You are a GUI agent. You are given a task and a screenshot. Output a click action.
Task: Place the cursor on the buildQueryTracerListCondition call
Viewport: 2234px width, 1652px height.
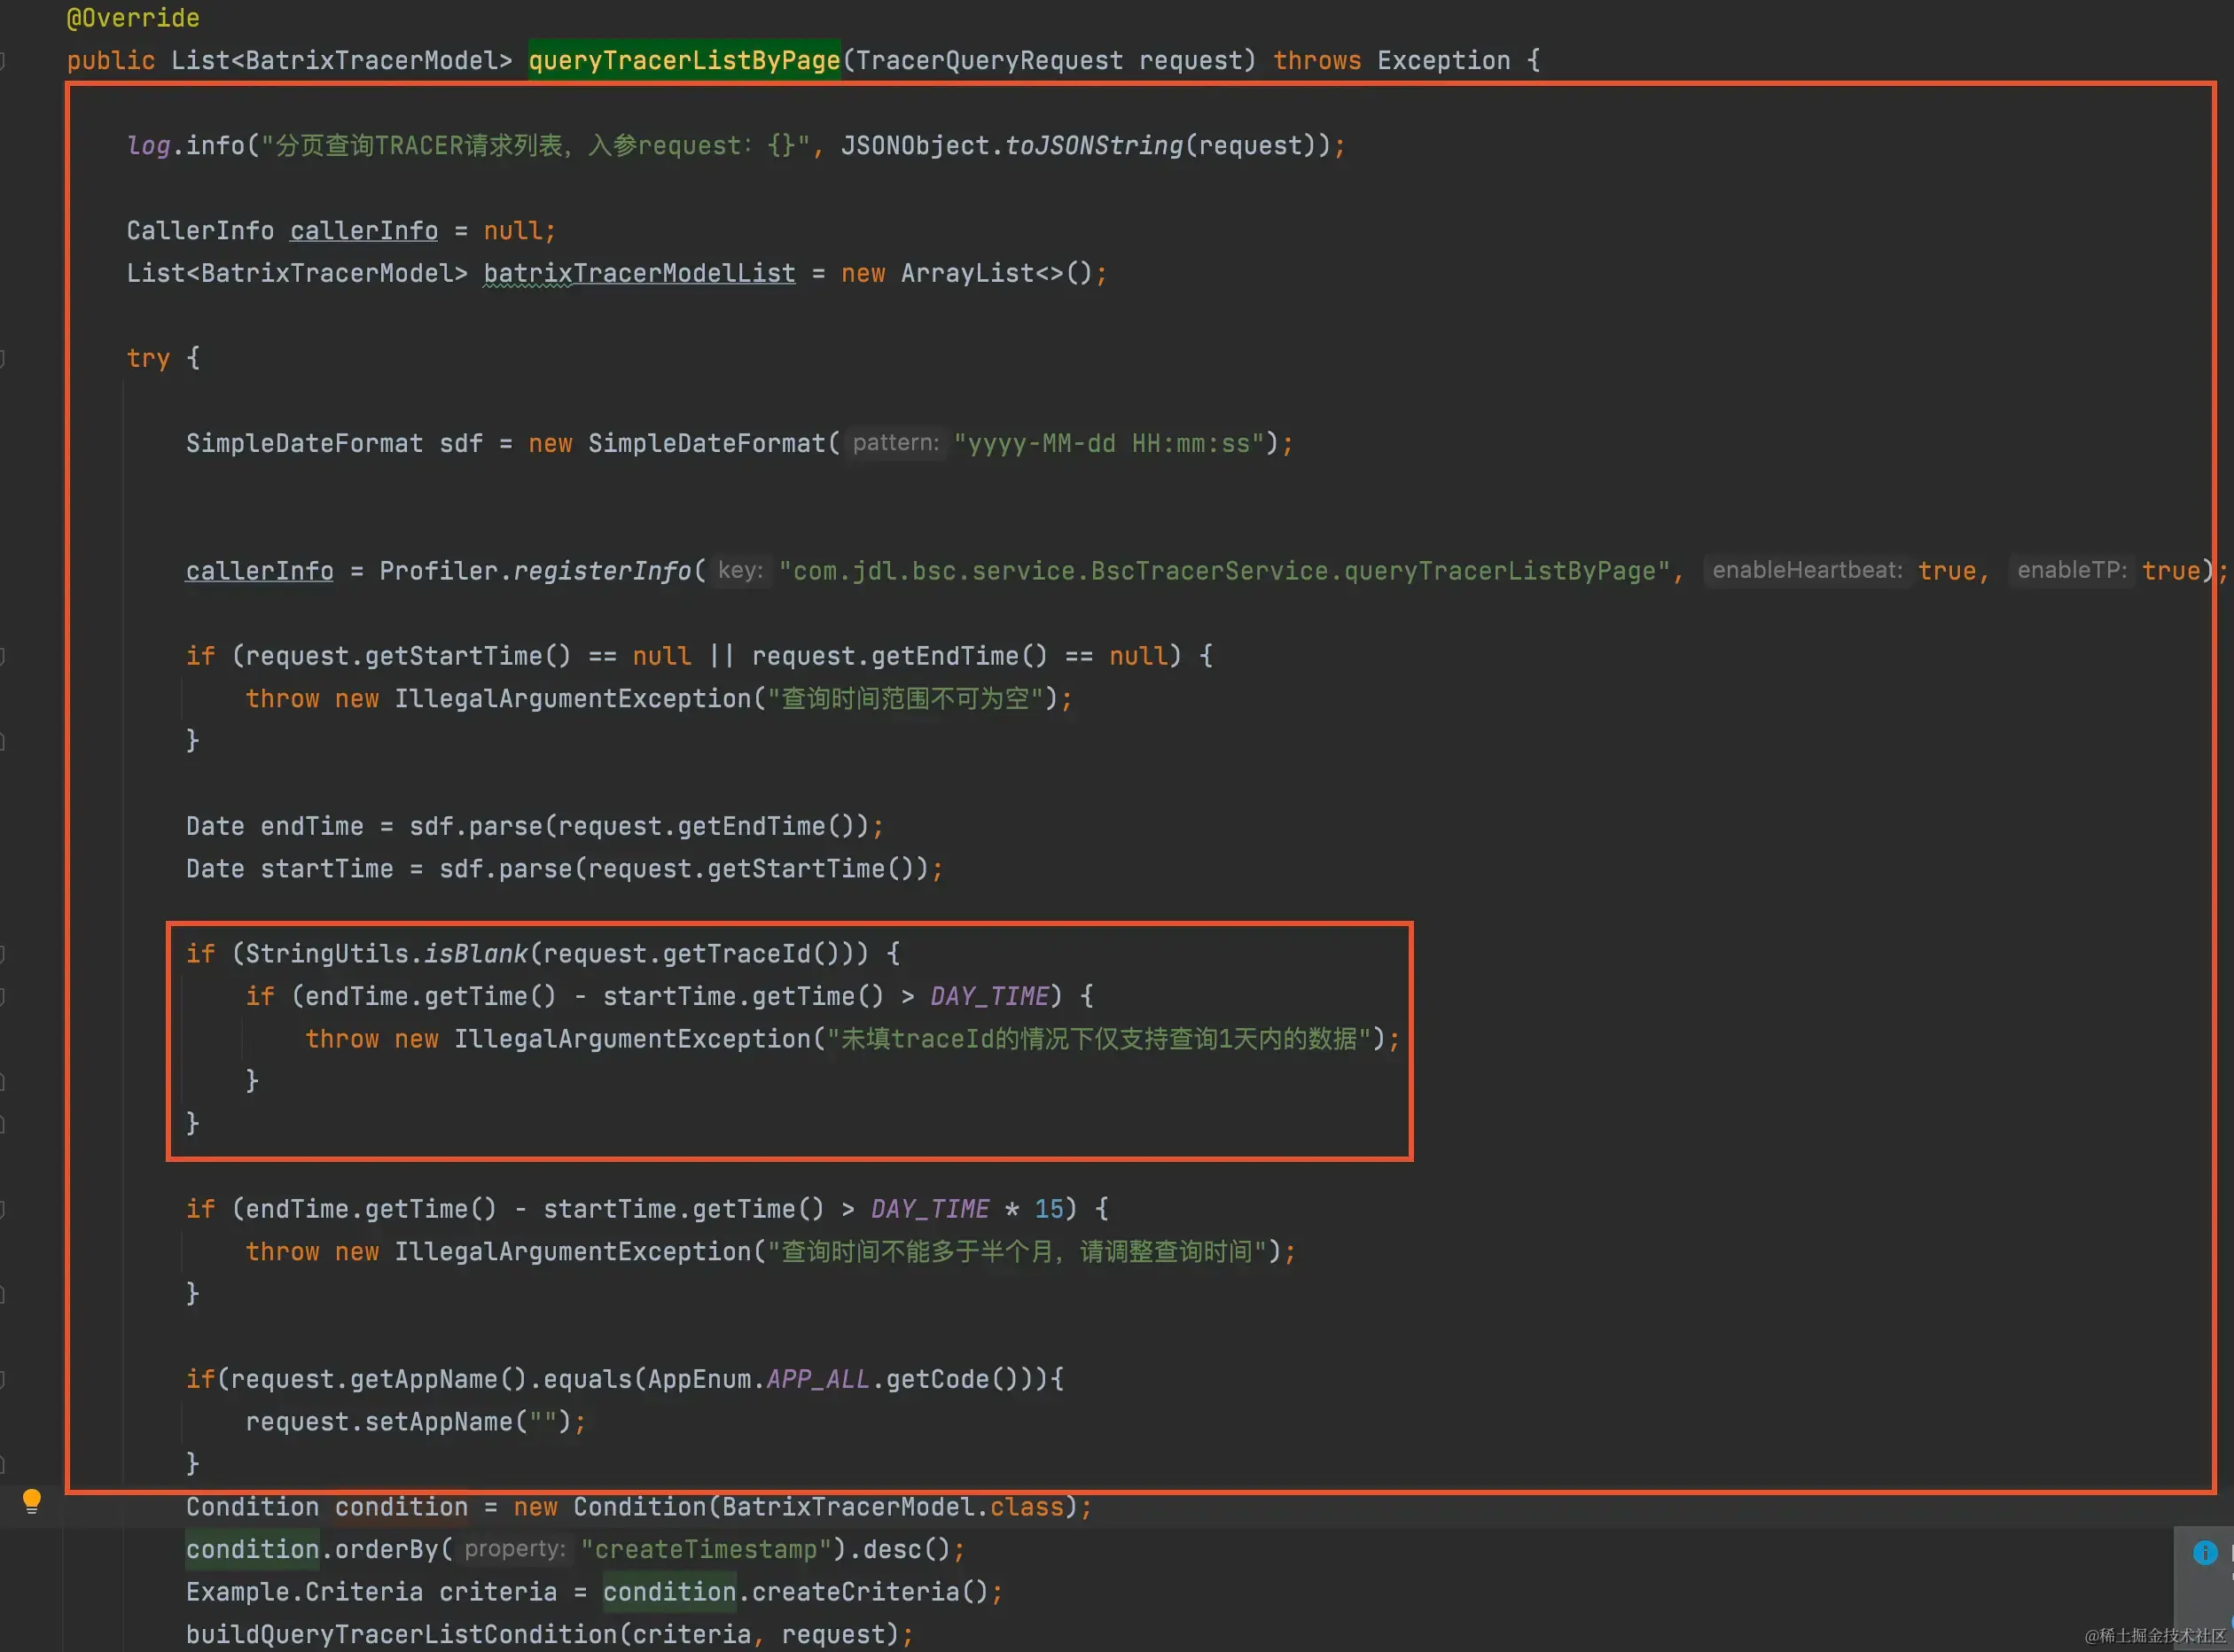(x=402, y=1634)
